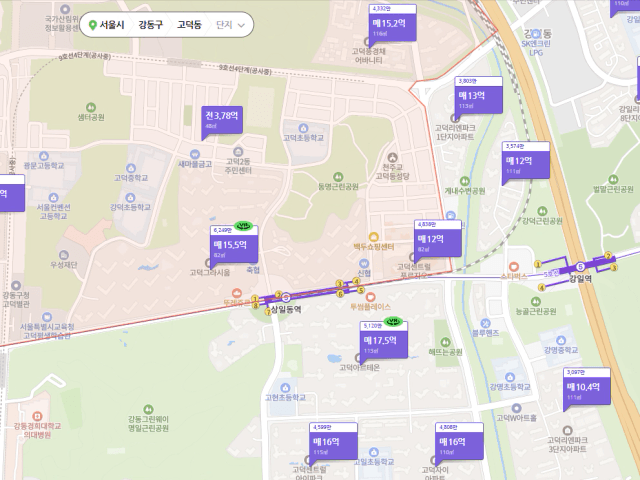Click the 동명근린공원 park icon
Viewport: 640px width, 480px height.
click(338, 177)
